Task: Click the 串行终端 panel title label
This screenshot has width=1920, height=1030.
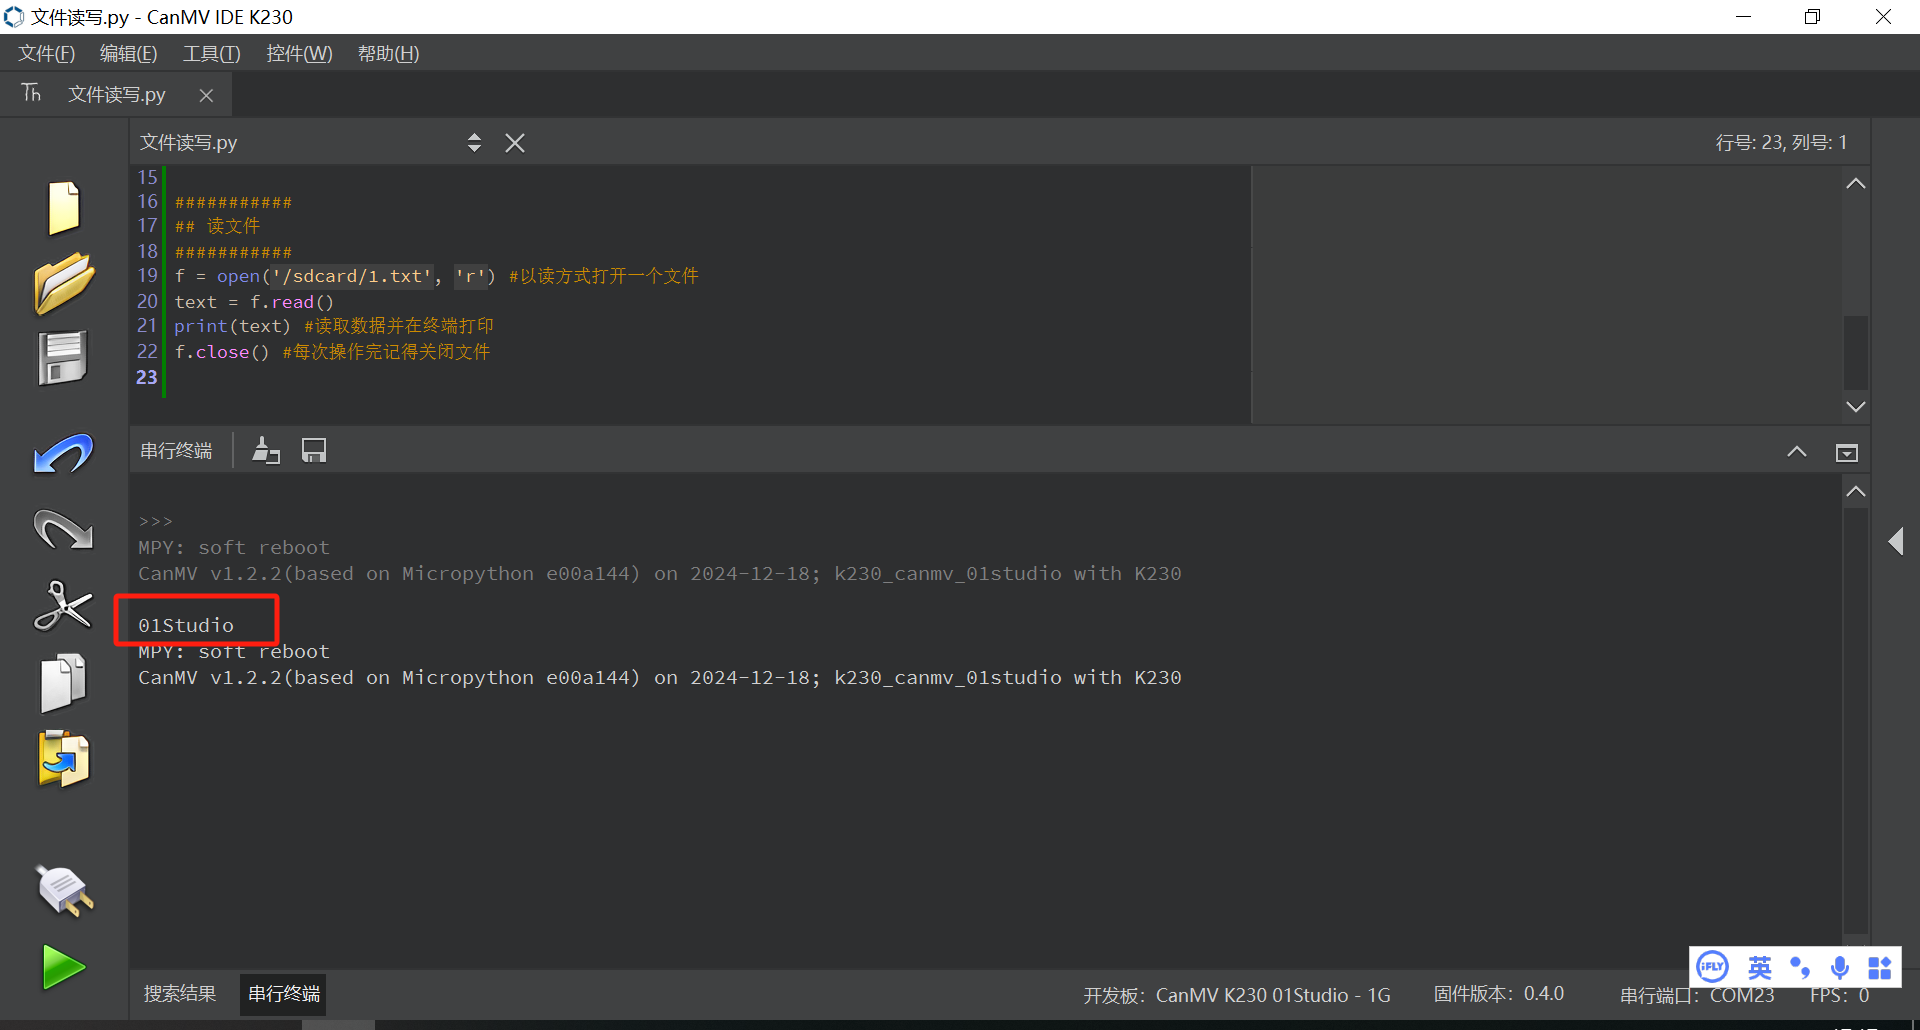Action: [176, 451]
